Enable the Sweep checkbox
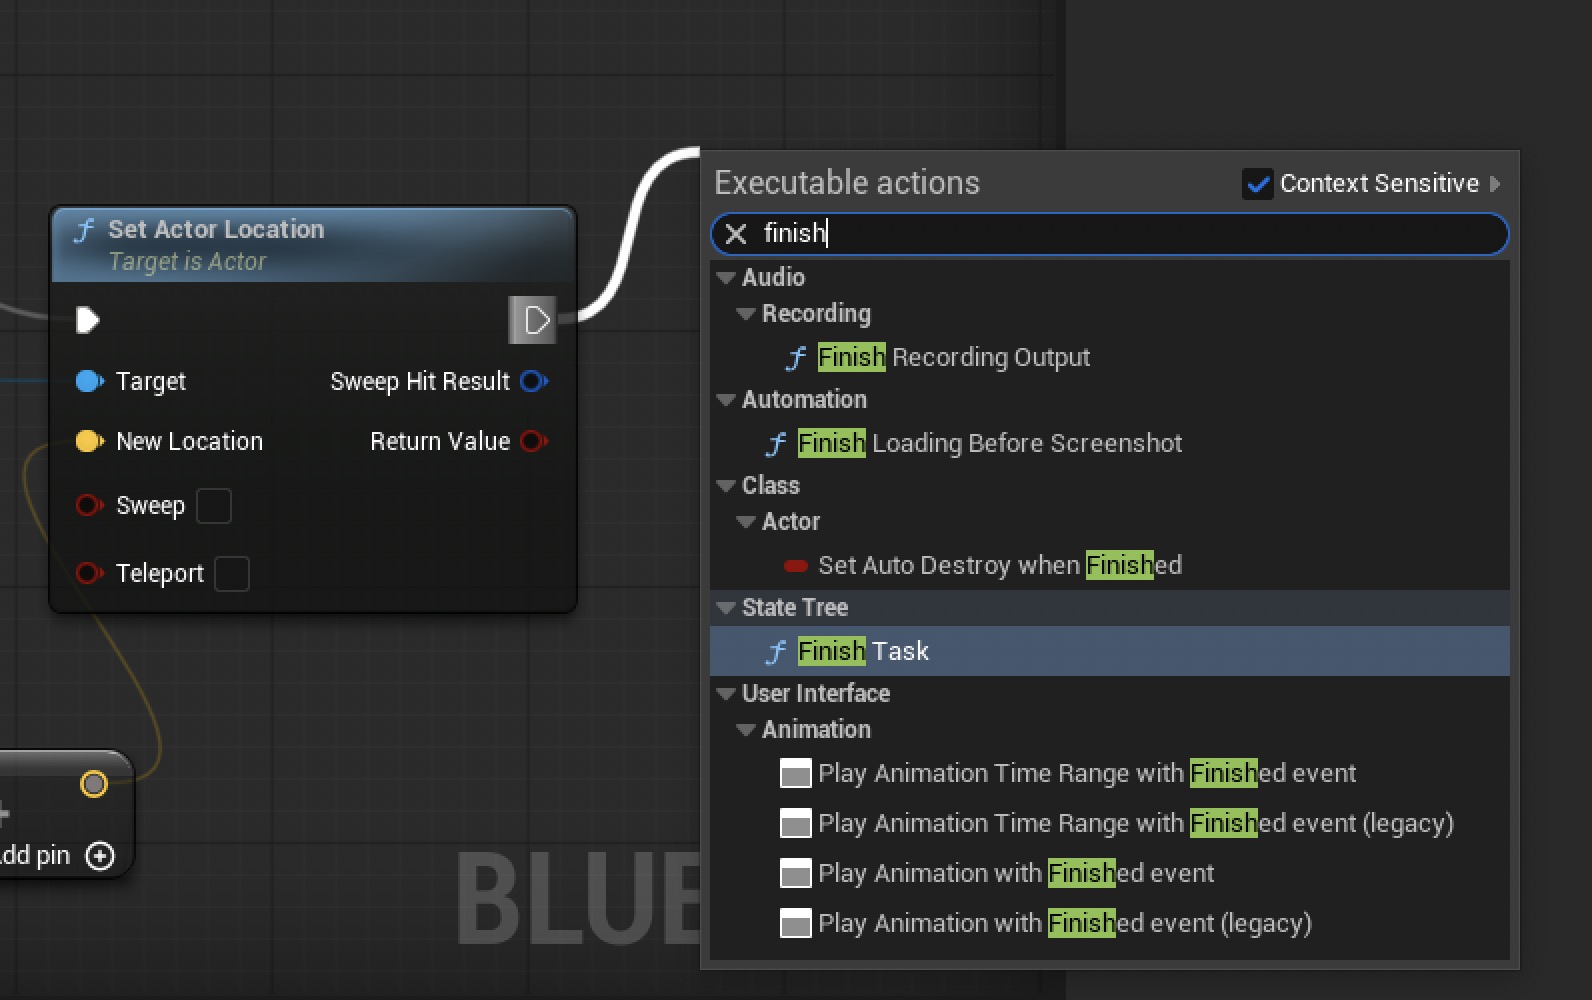 (214, 506)
